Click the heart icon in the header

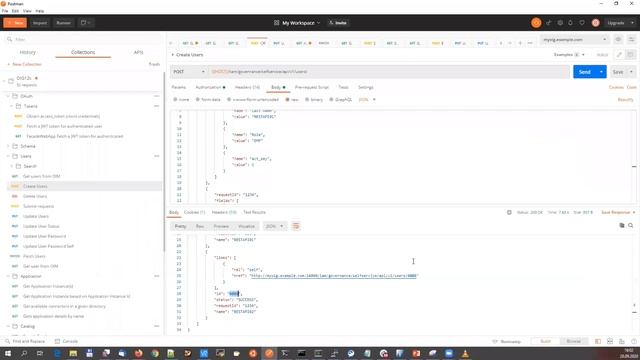582,23
